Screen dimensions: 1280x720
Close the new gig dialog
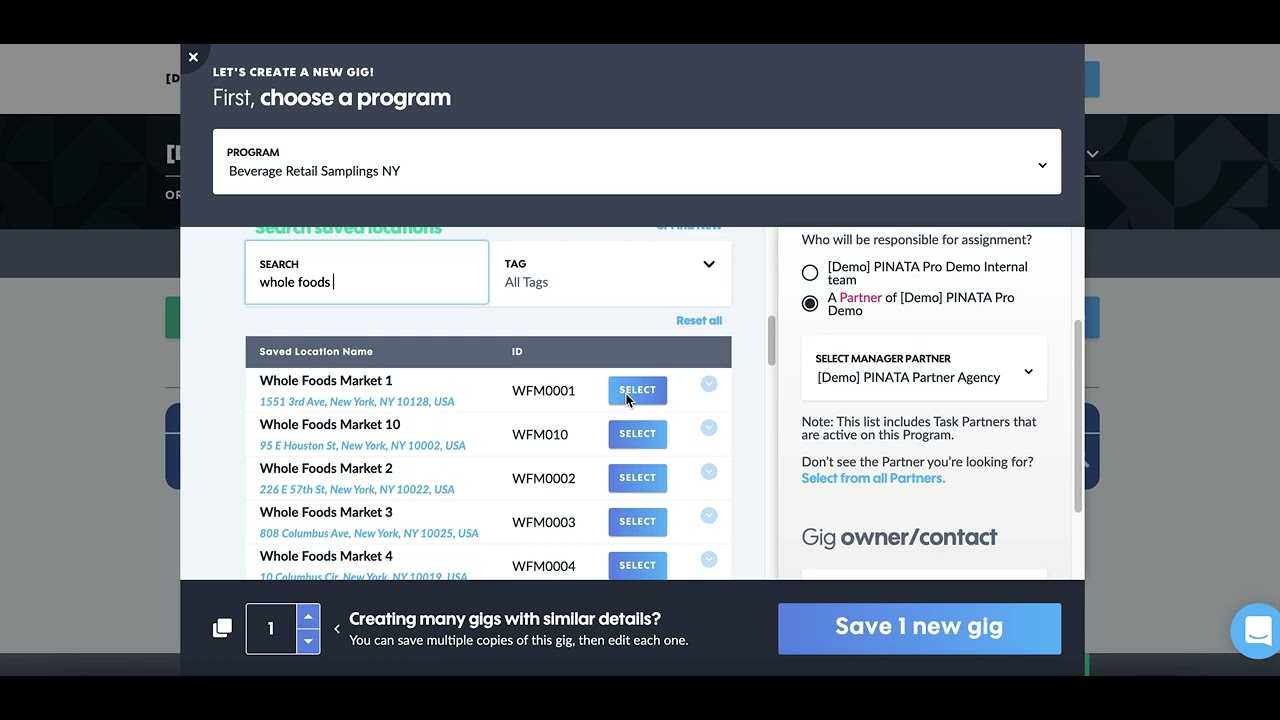[x=193, y=57]
